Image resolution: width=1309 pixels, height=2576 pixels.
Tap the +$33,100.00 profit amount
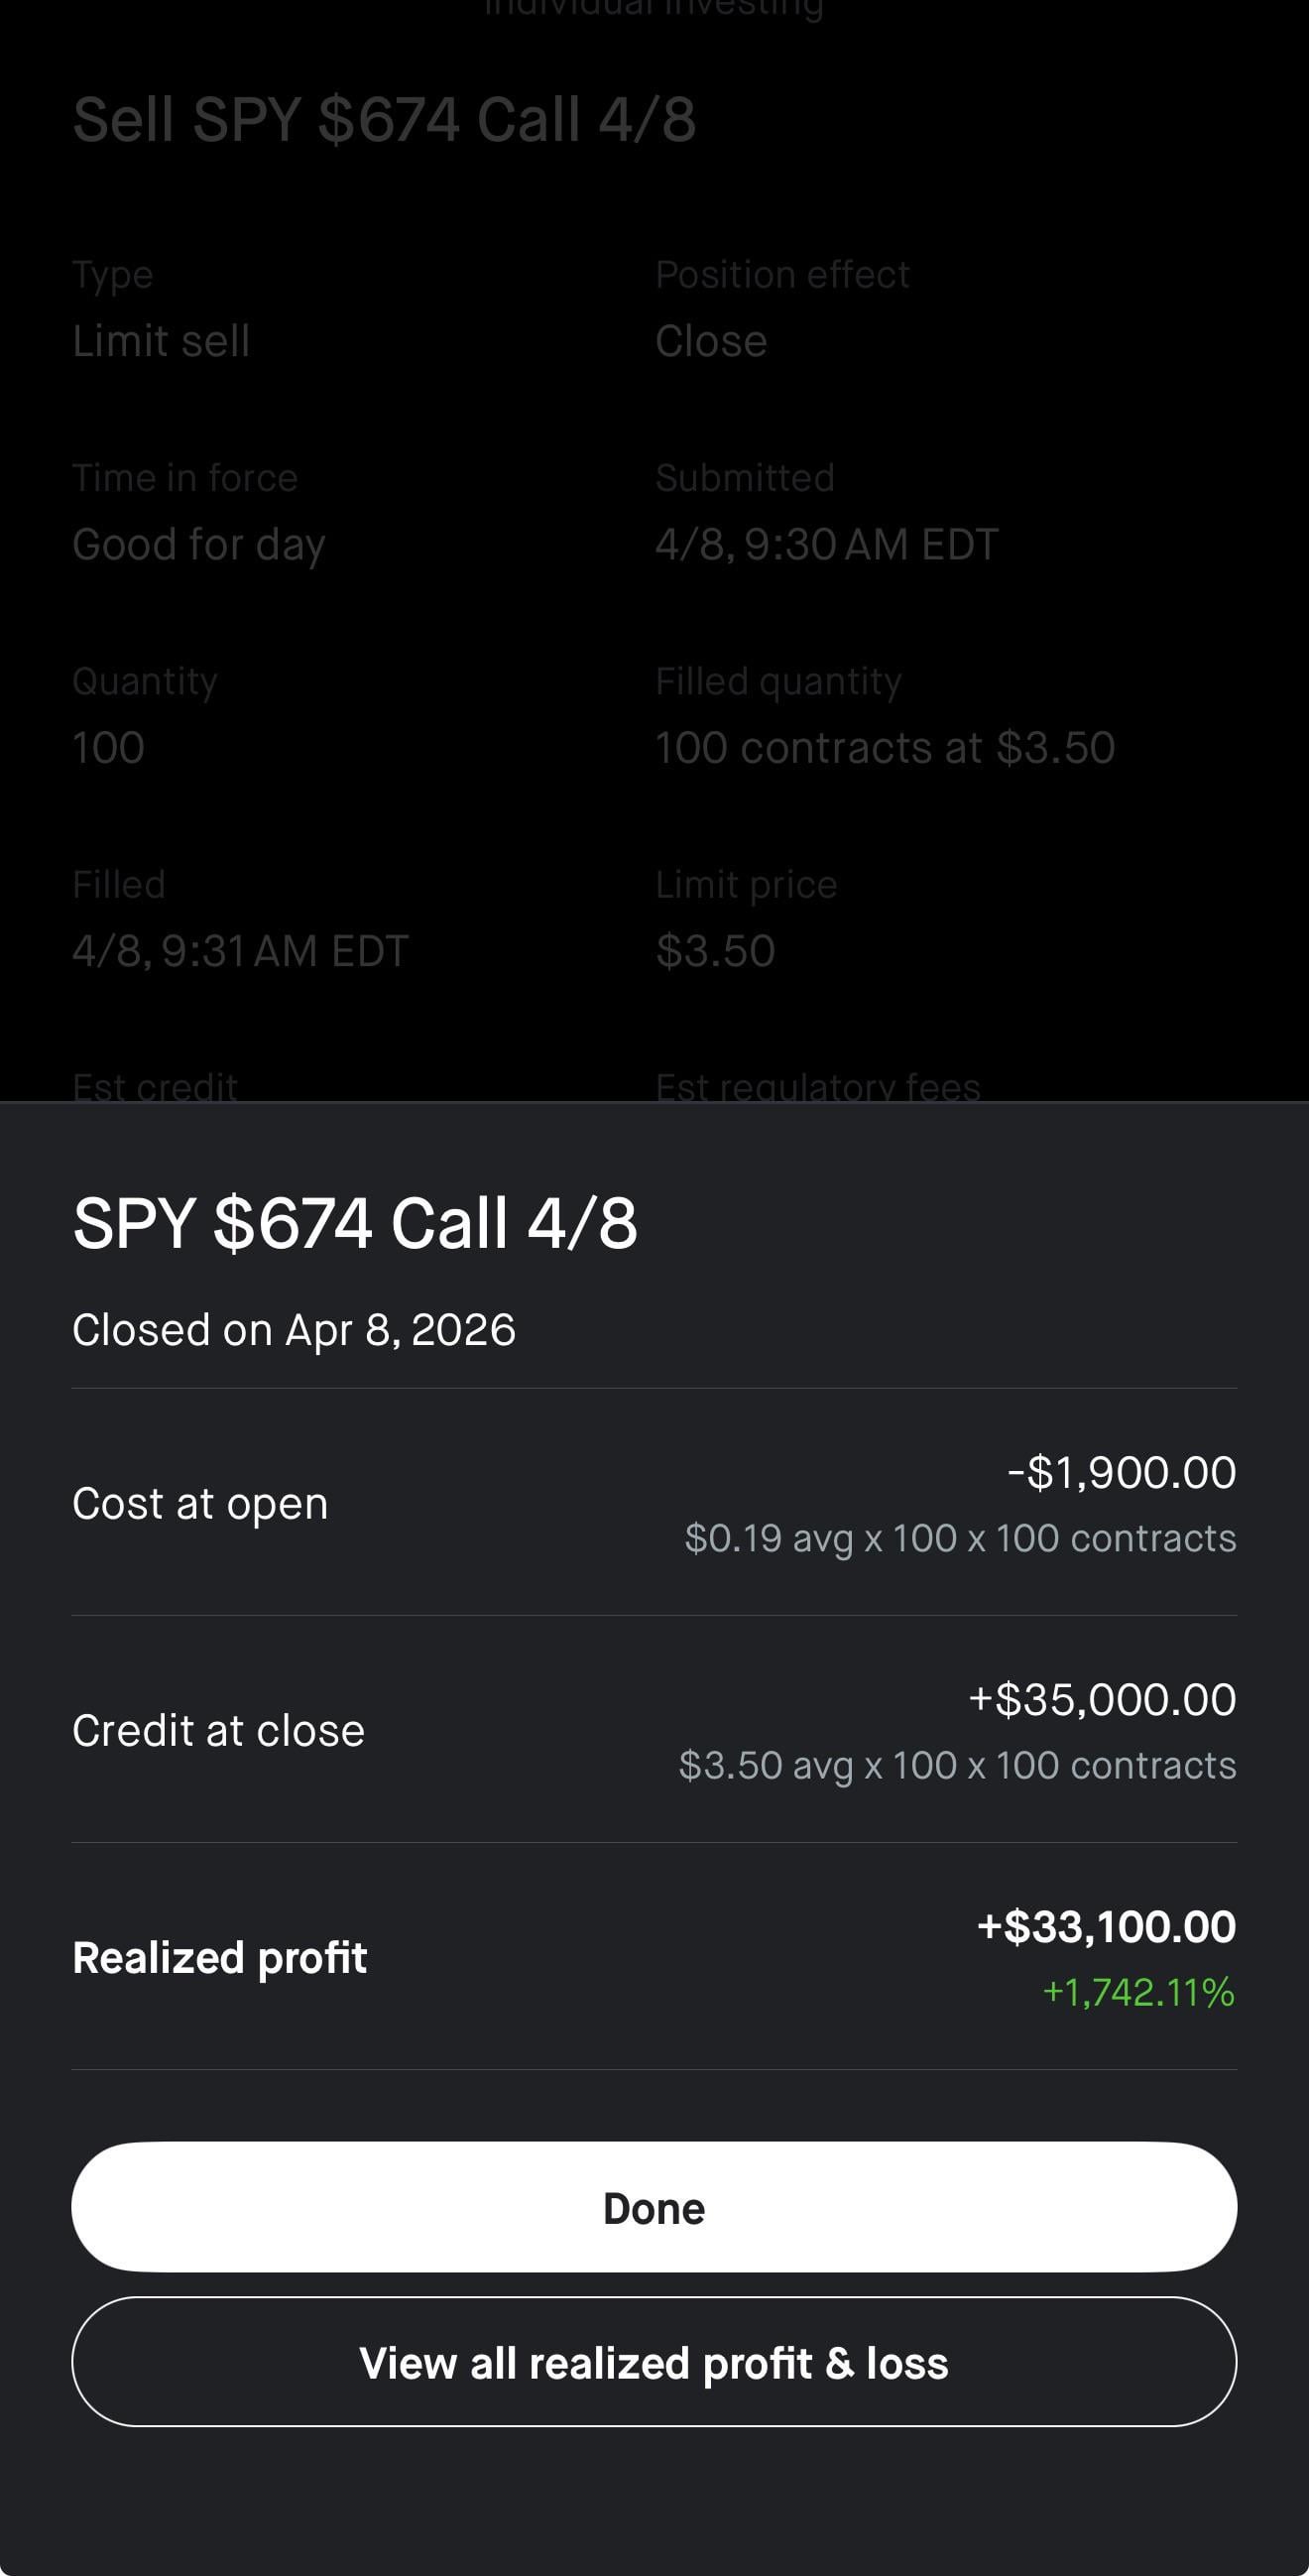pyautogui.click(x=1106, y=1926)
